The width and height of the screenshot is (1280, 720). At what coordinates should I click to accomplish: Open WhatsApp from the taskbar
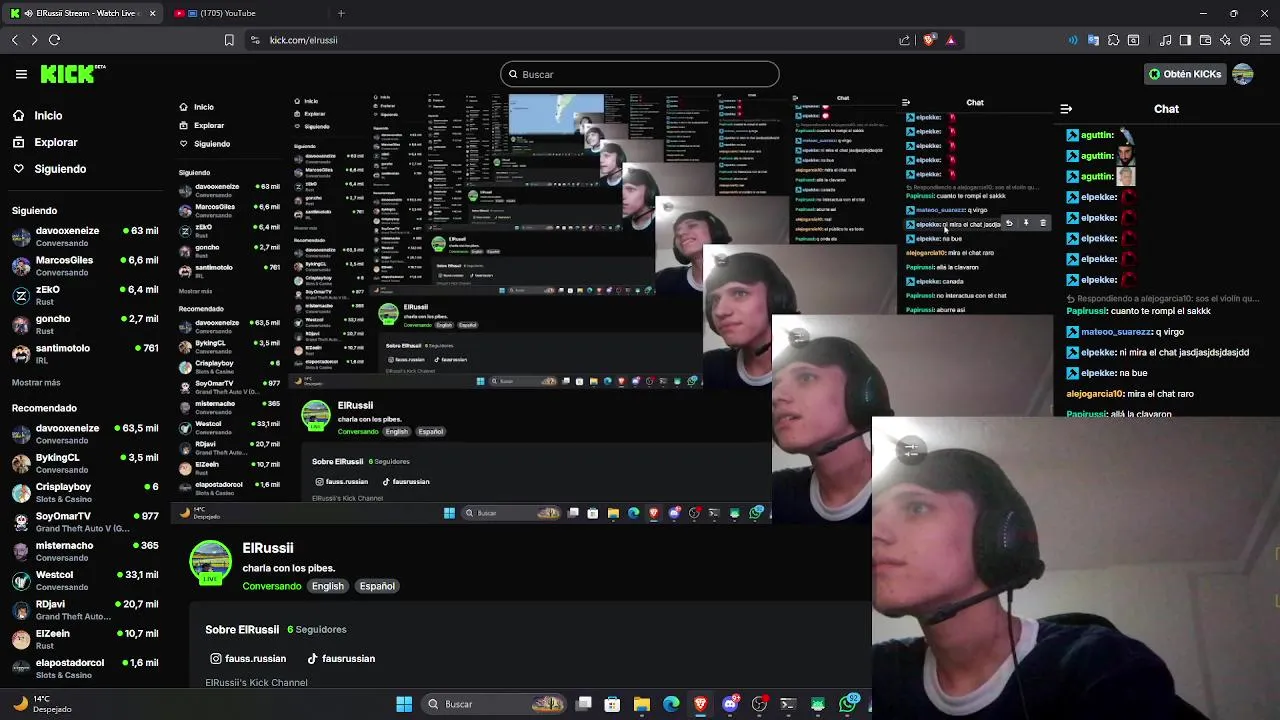[x=848, y=704]
